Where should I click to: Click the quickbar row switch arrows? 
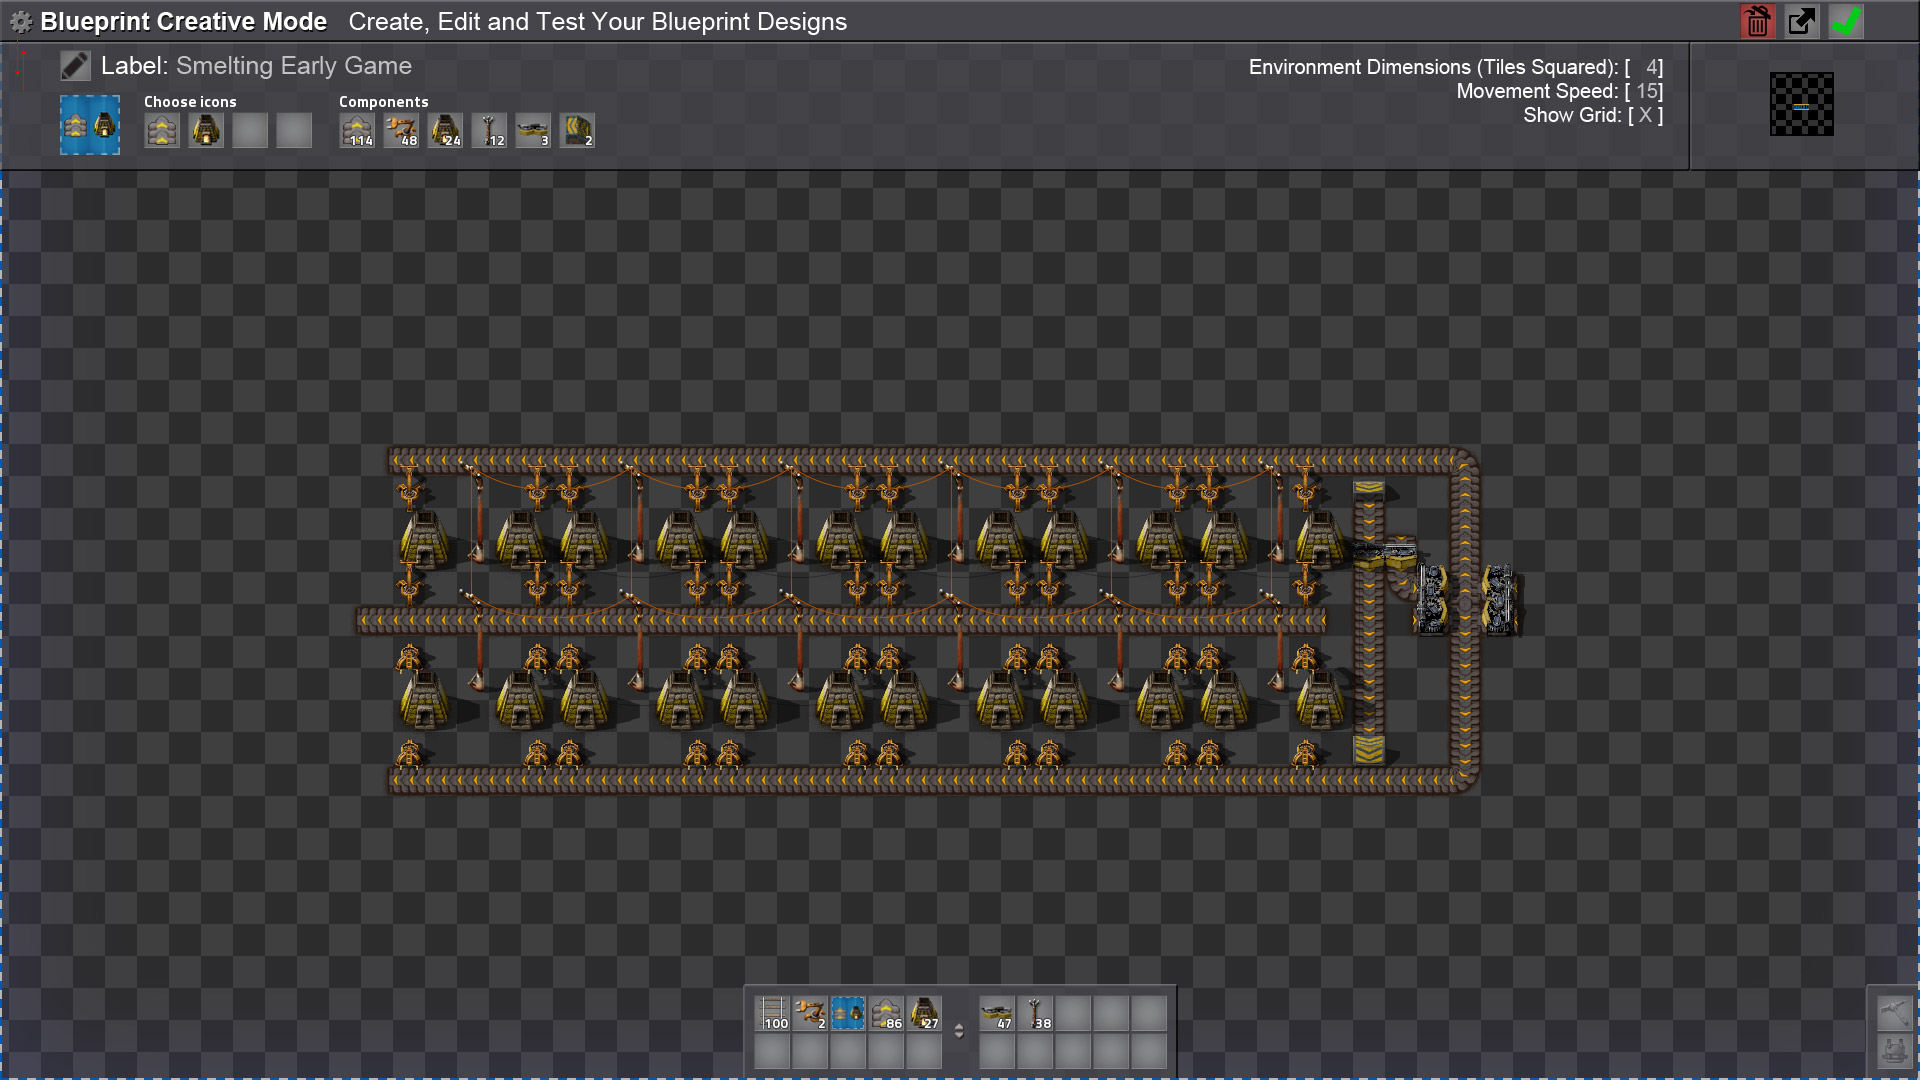click(959, 1031)
